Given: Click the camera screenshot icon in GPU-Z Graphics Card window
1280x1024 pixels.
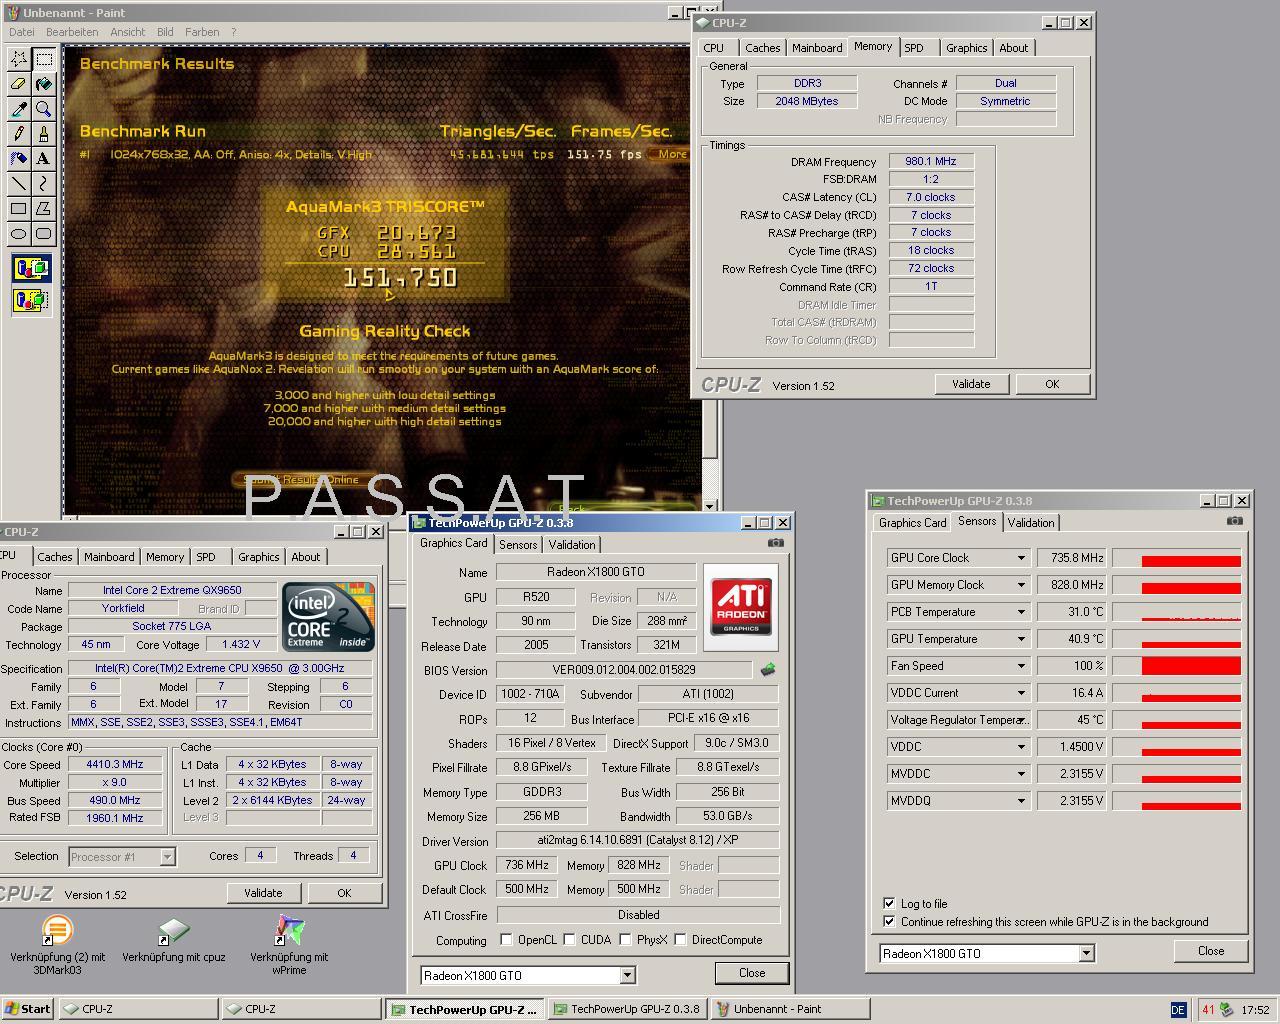Looking at the screenshot, I should click(x=775, y=543).
